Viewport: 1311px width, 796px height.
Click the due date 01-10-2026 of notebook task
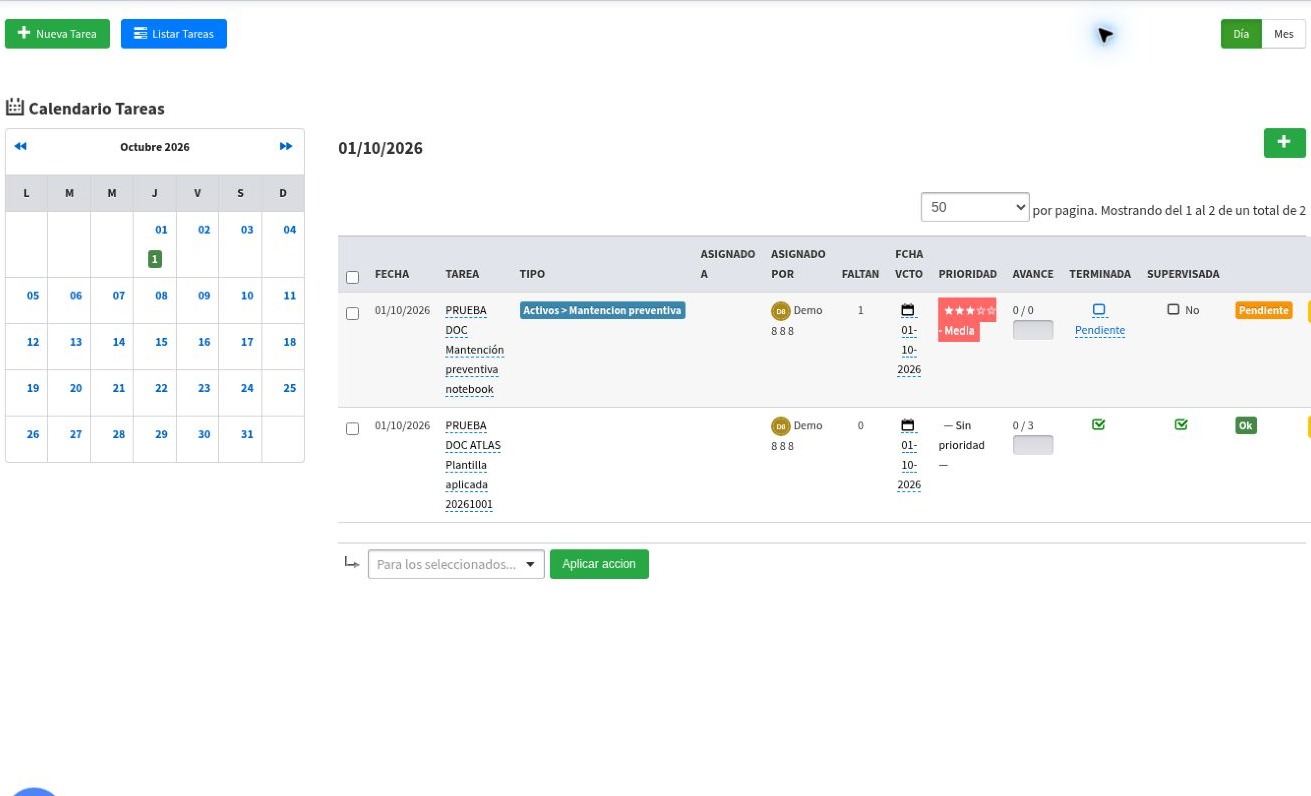point(909,350)
